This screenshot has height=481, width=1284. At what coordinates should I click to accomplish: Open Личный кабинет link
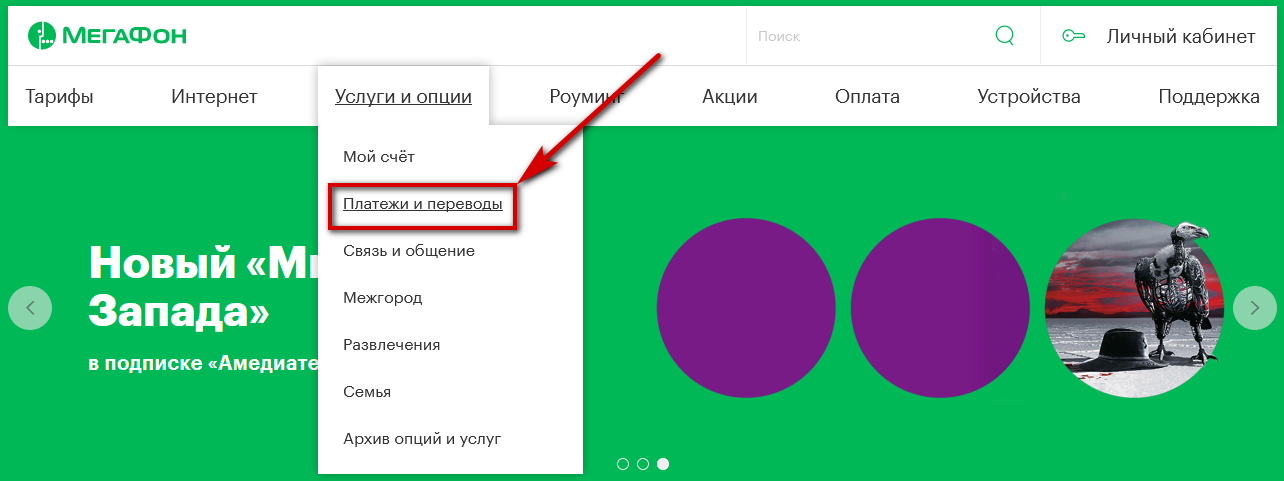tap(1180, 37)
